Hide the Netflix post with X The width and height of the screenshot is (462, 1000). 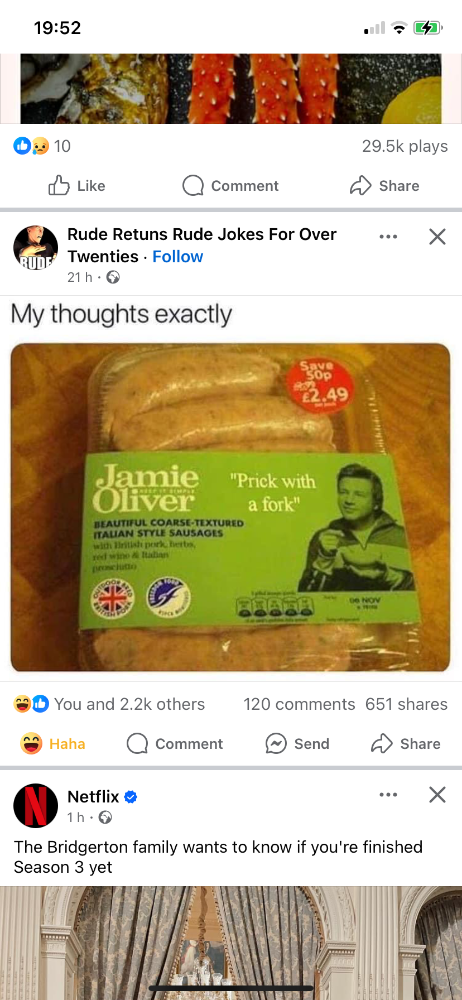coord(437,795)
